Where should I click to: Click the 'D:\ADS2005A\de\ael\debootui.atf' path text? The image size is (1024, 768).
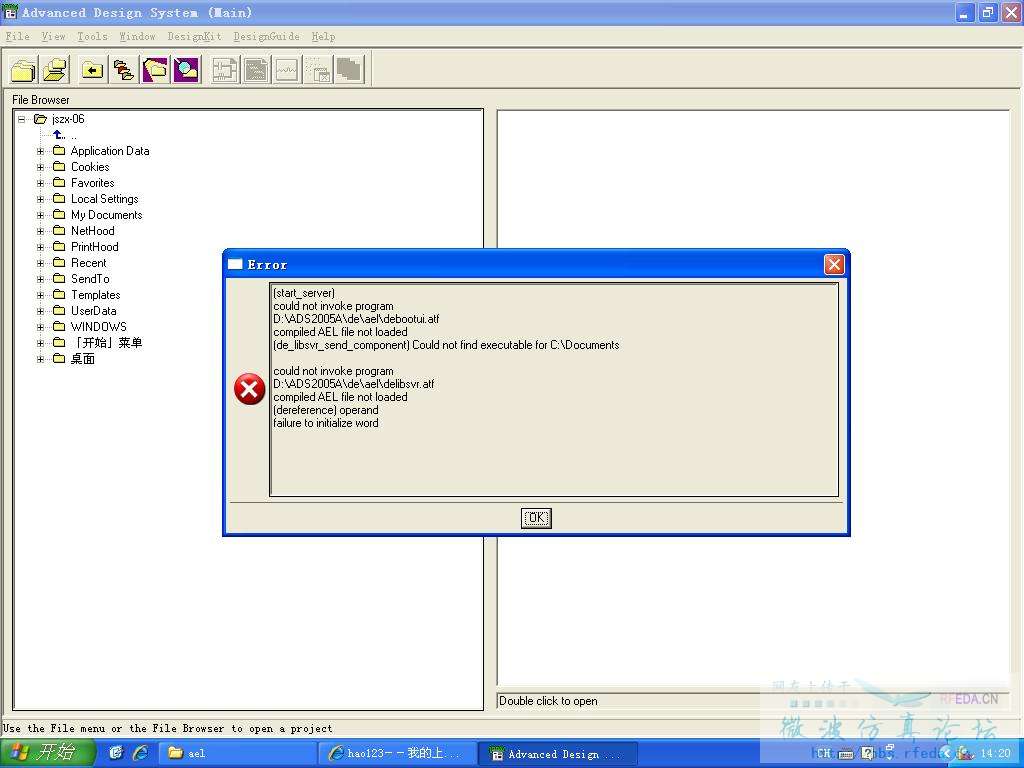[356, 319]
